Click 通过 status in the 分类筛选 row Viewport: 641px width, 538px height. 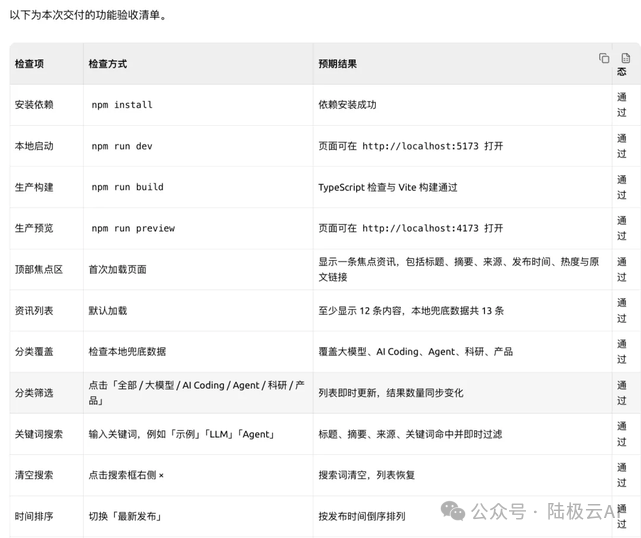point(622,393)
